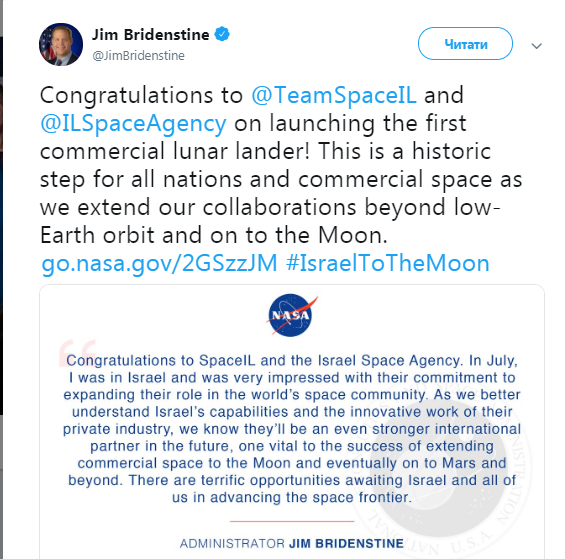Screen dimensions: 565x559
Task: Click the 'ADMINISTRATOR JIM BRIDENSTINE' signature text
Action: pyautogui.click(x=292, y=543)
